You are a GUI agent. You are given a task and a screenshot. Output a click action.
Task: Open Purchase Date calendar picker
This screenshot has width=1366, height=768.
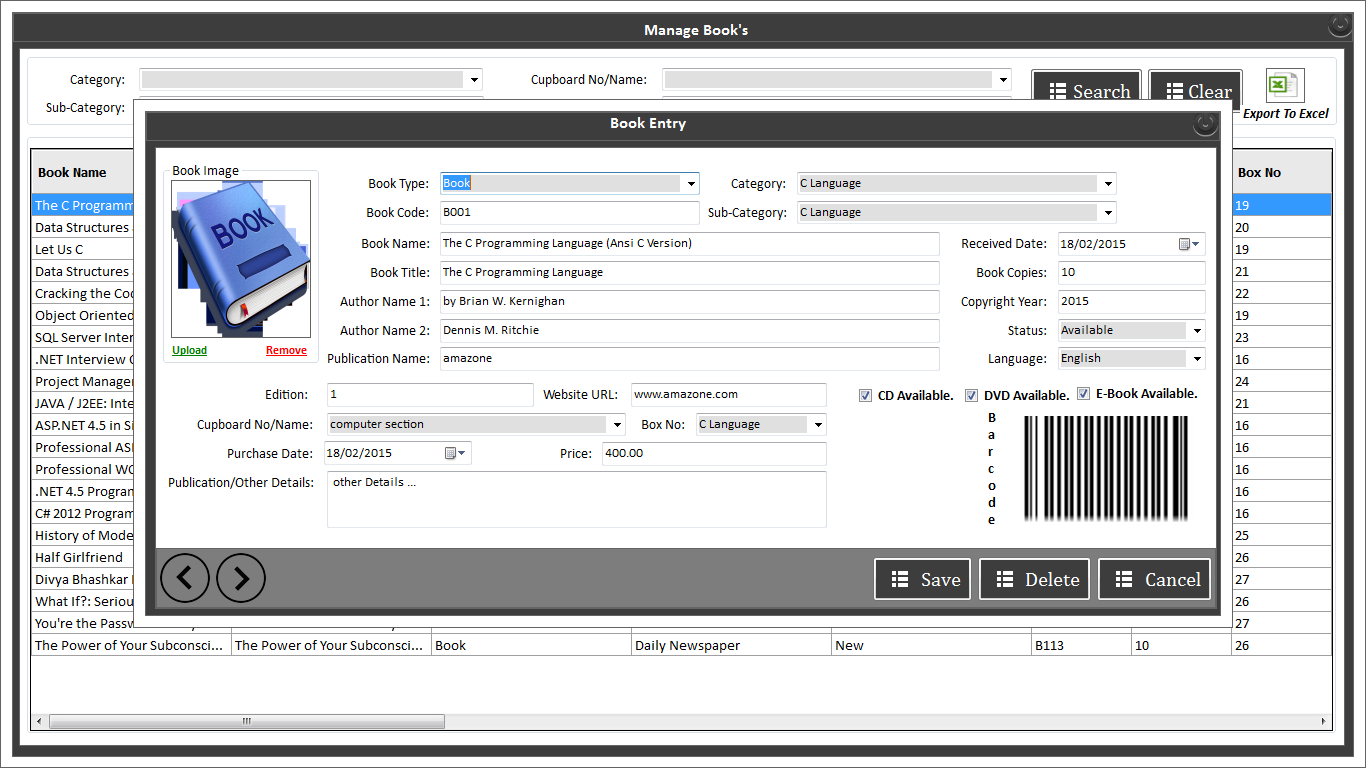pyautogui.click(x=455, y=453)
